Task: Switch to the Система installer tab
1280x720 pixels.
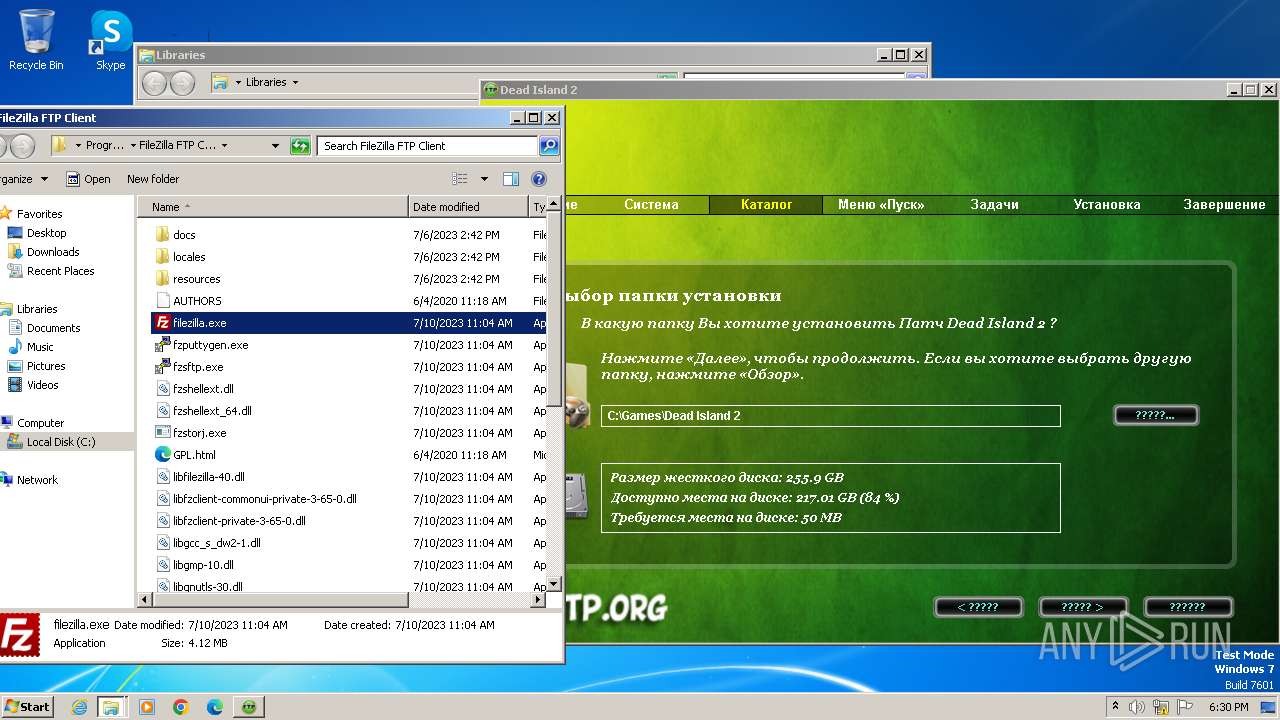Action: pos(651,205)
